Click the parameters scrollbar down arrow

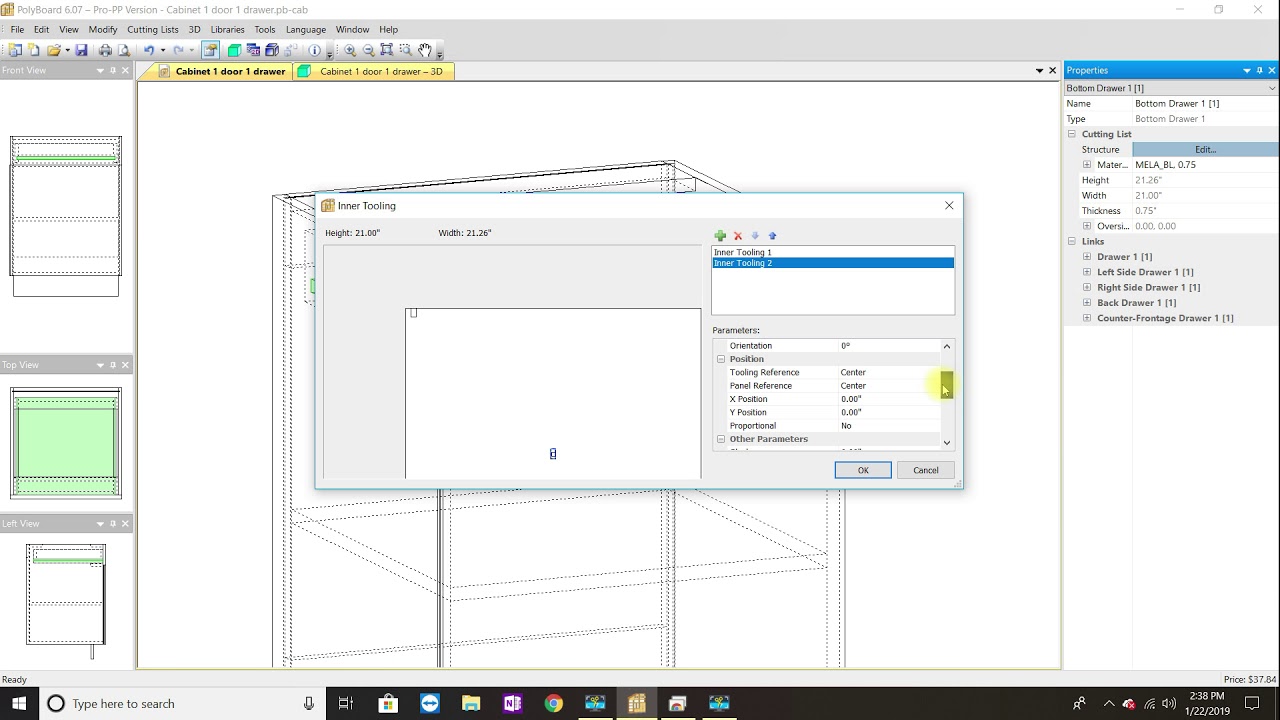(947, 442)
